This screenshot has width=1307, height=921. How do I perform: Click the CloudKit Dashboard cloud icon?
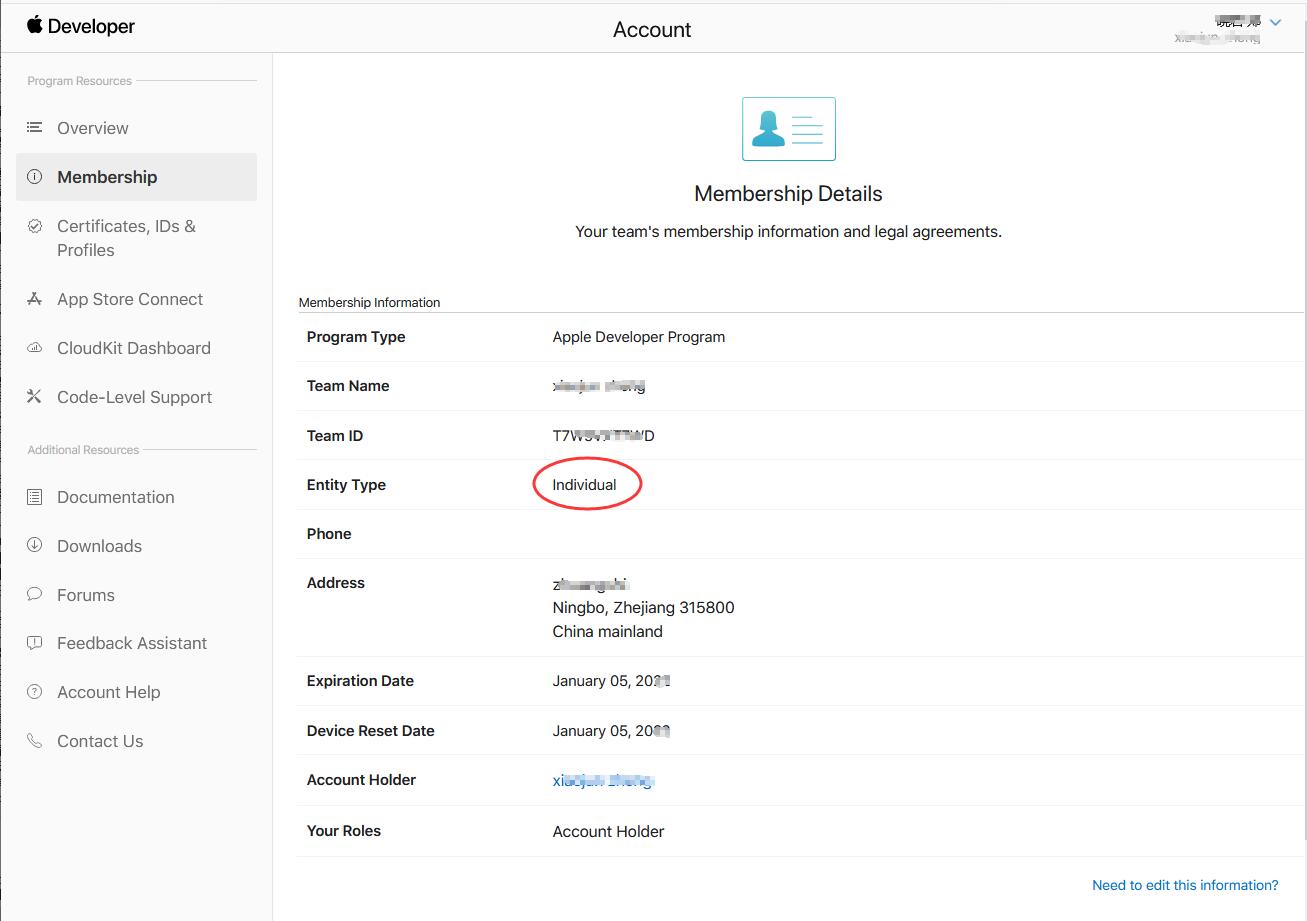[x=35, y=348]
